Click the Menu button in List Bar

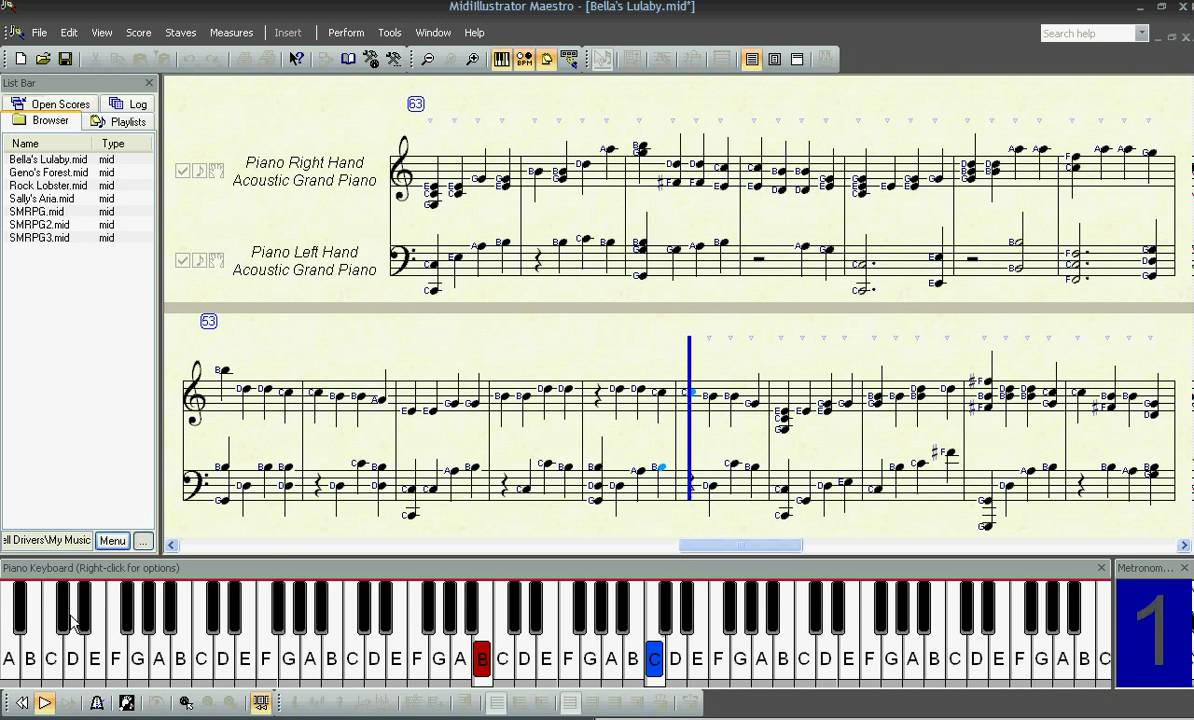113,541
